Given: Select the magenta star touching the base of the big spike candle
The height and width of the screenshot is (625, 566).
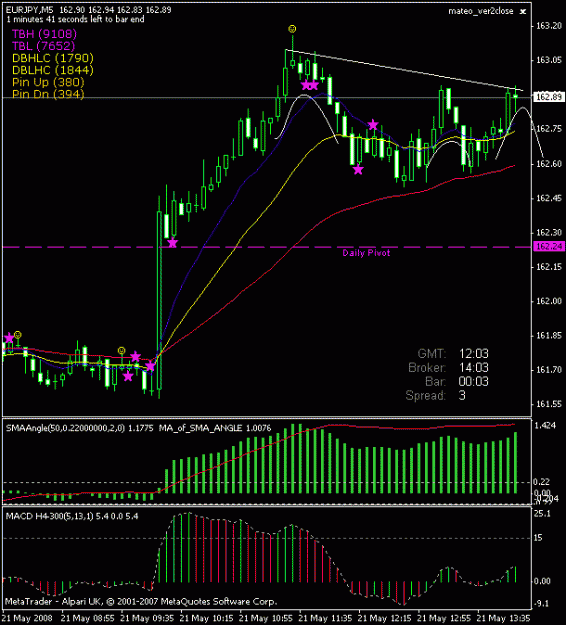Looking at the screenshot, I should [150, 366].
